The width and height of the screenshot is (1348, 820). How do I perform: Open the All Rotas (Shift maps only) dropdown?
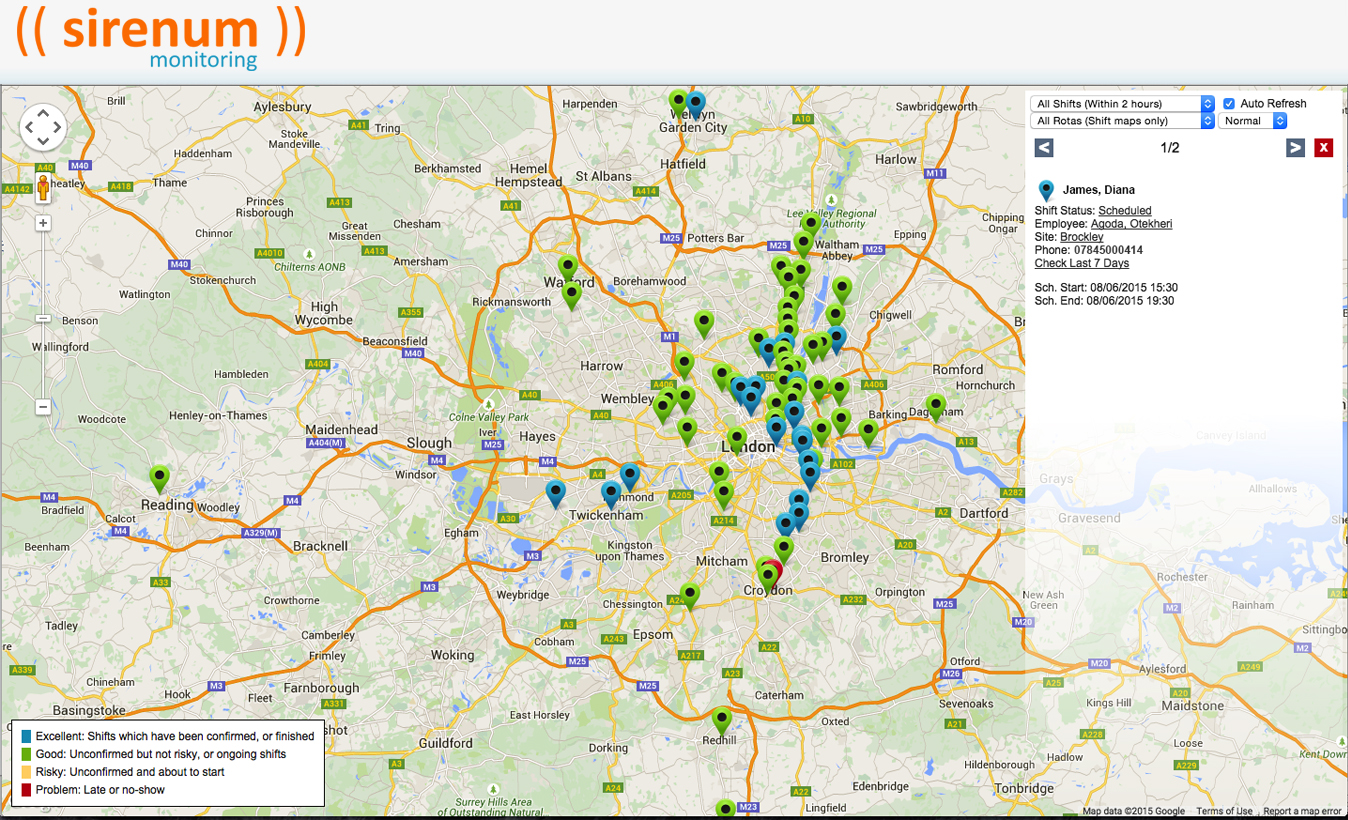1122,121
